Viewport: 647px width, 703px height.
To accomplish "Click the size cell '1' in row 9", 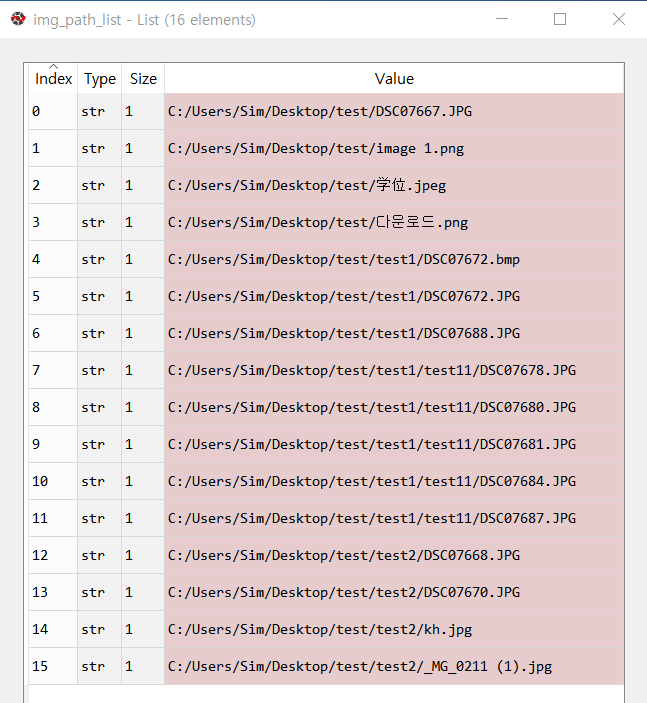I will tap(143, 444).
